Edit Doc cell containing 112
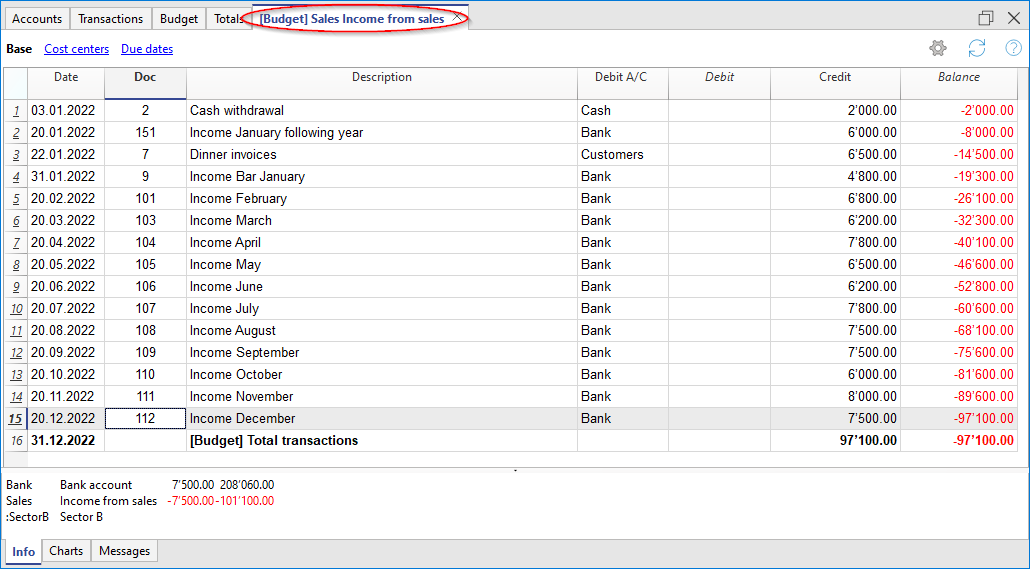Screen dimensions: 1030x569 (145, 419)
